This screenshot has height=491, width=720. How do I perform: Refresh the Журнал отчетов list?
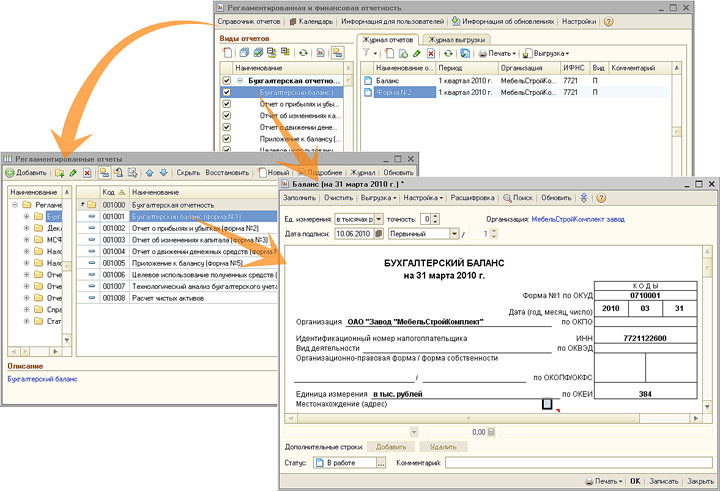[448, 53]
